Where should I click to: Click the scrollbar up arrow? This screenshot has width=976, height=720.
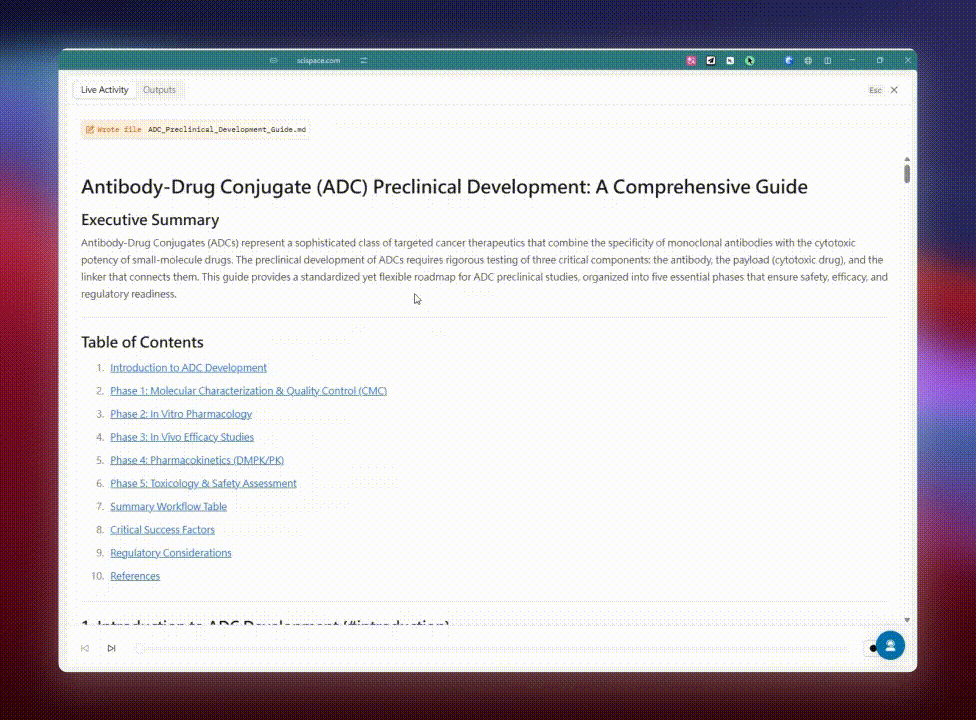click(907, 159)
